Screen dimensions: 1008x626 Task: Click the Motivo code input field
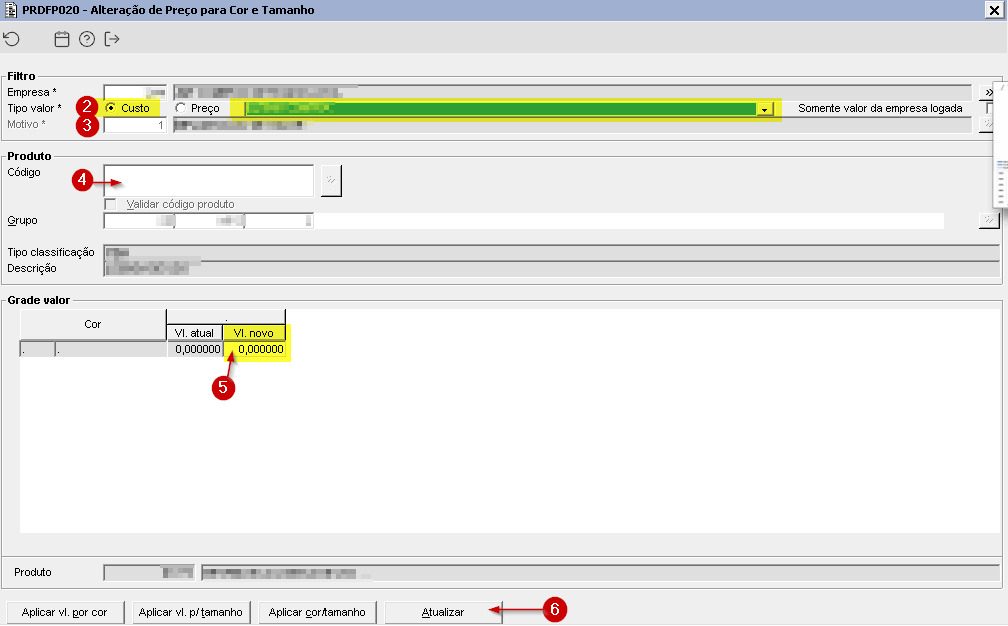click(135, 125)
